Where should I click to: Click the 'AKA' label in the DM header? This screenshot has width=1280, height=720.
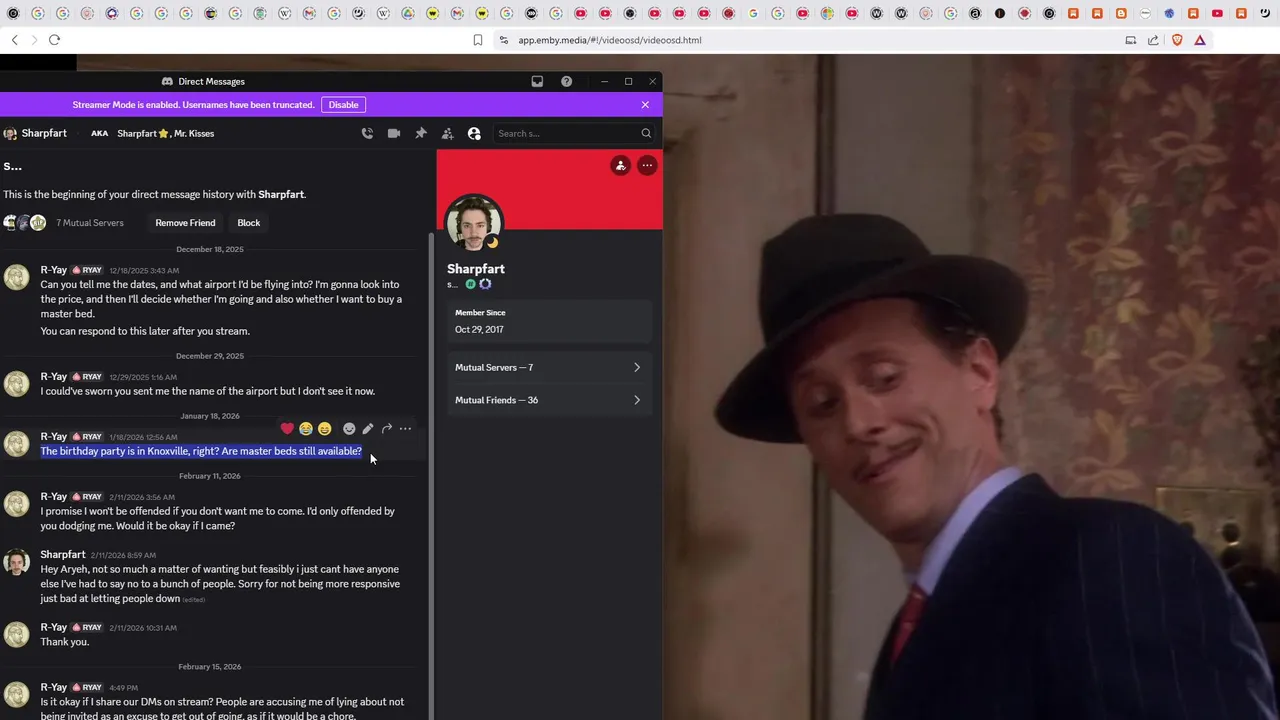click(100, 133)
